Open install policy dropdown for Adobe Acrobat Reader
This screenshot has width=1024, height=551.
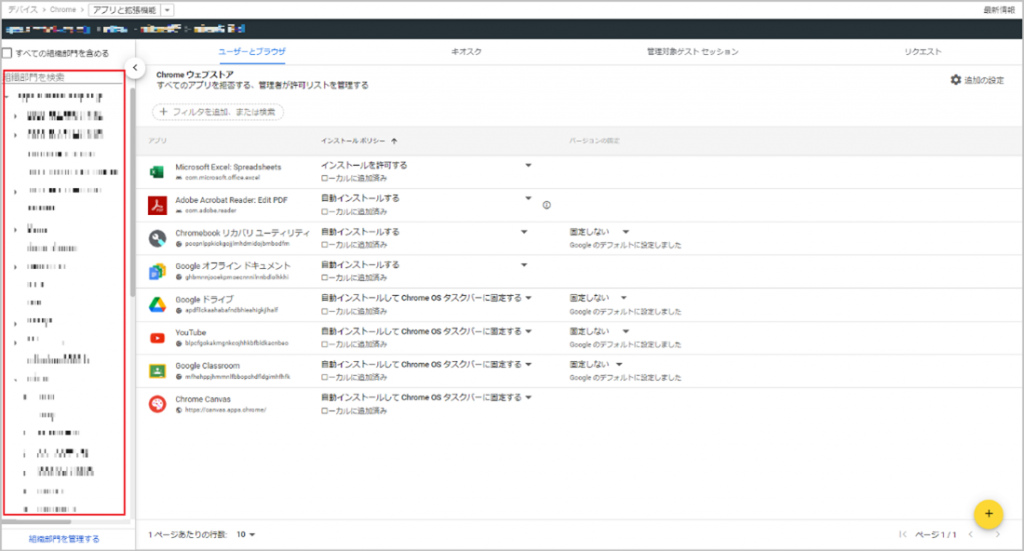[x=528, y=198]
